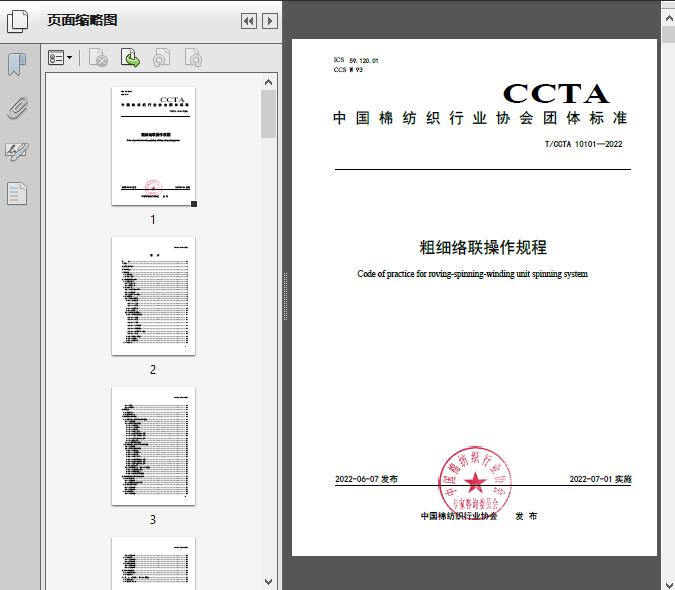Click the page number label 1
Viewport: 675px width, 590px height.
tap(153, 219)
